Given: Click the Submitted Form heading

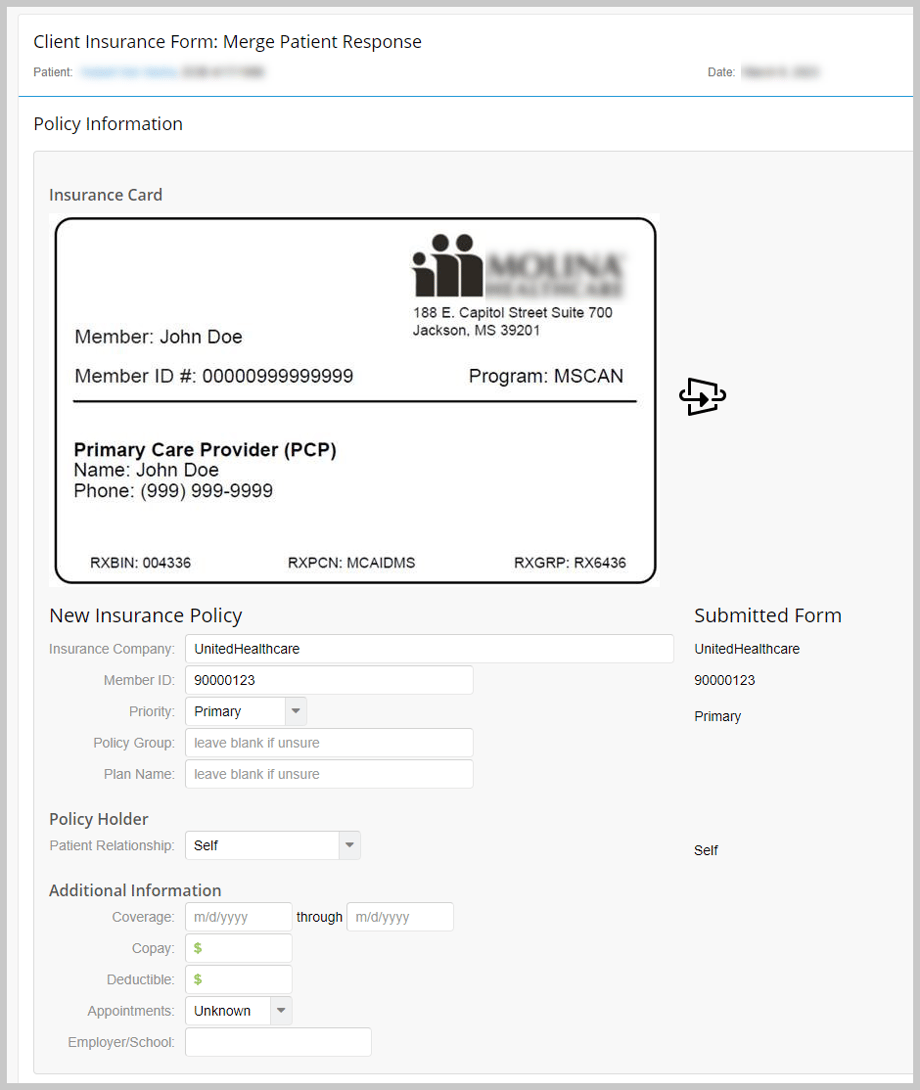Looking at the screenshot, I should (x=768, y=615).
